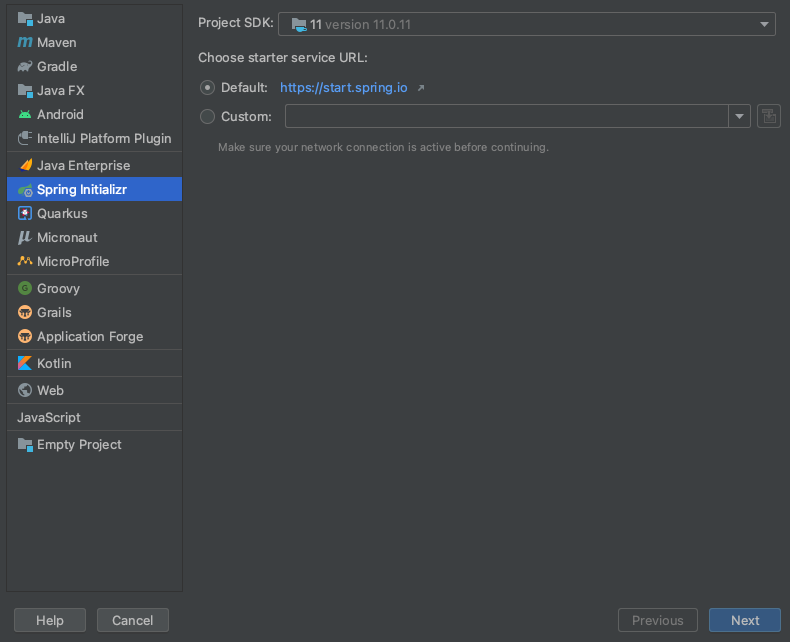This screenshot has height=642, width=790.
Task: Click the Web globe icon
Action: point(25,391)
